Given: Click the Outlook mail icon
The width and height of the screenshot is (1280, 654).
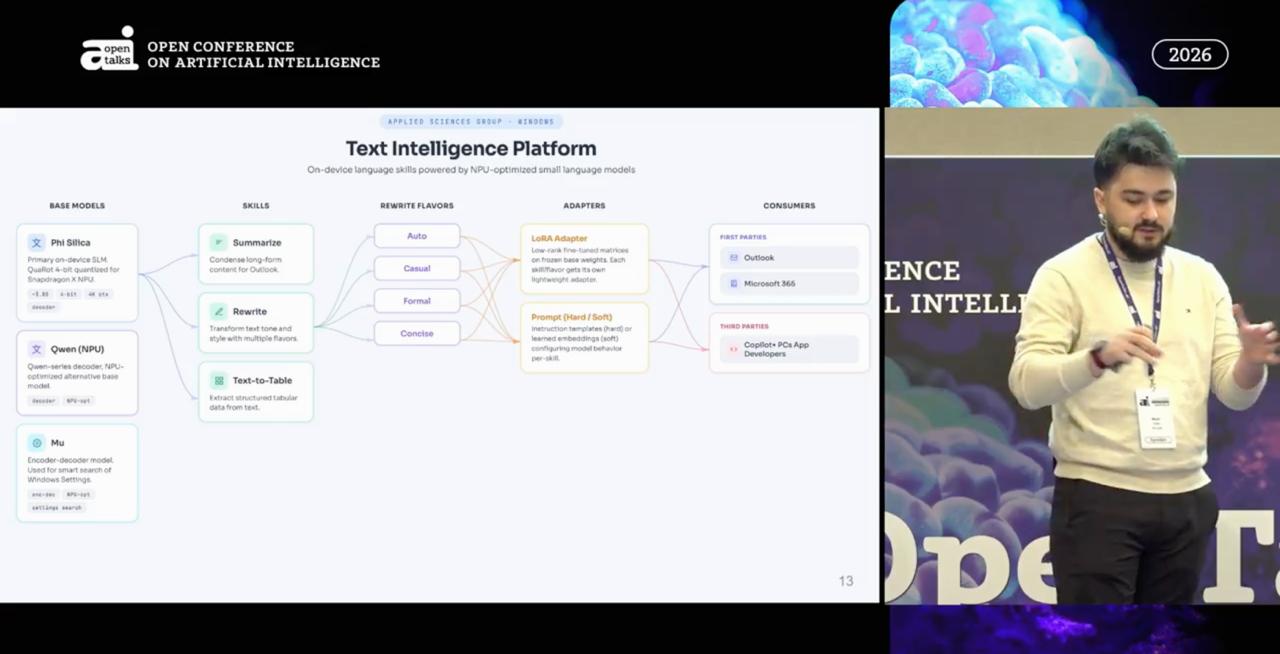Looking at the screenshot, I should 734,258.
